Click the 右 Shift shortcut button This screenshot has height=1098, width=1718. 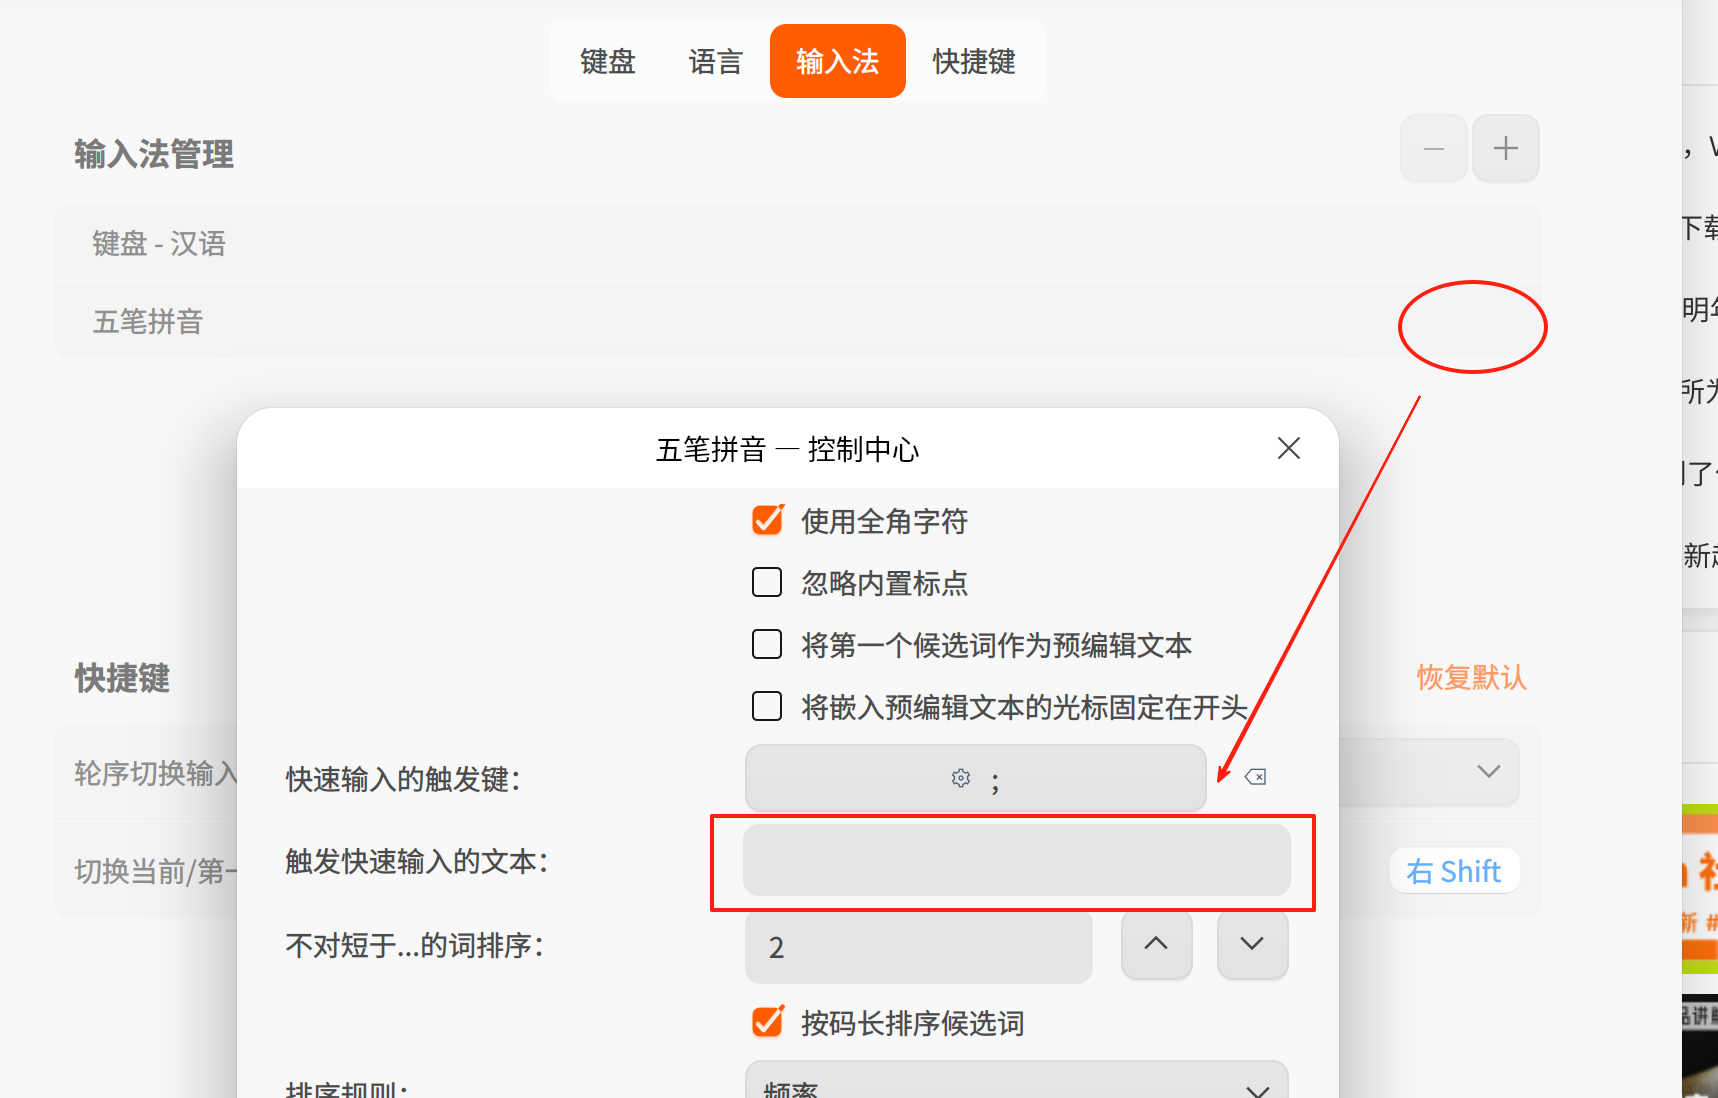[x=1454, y=871]
